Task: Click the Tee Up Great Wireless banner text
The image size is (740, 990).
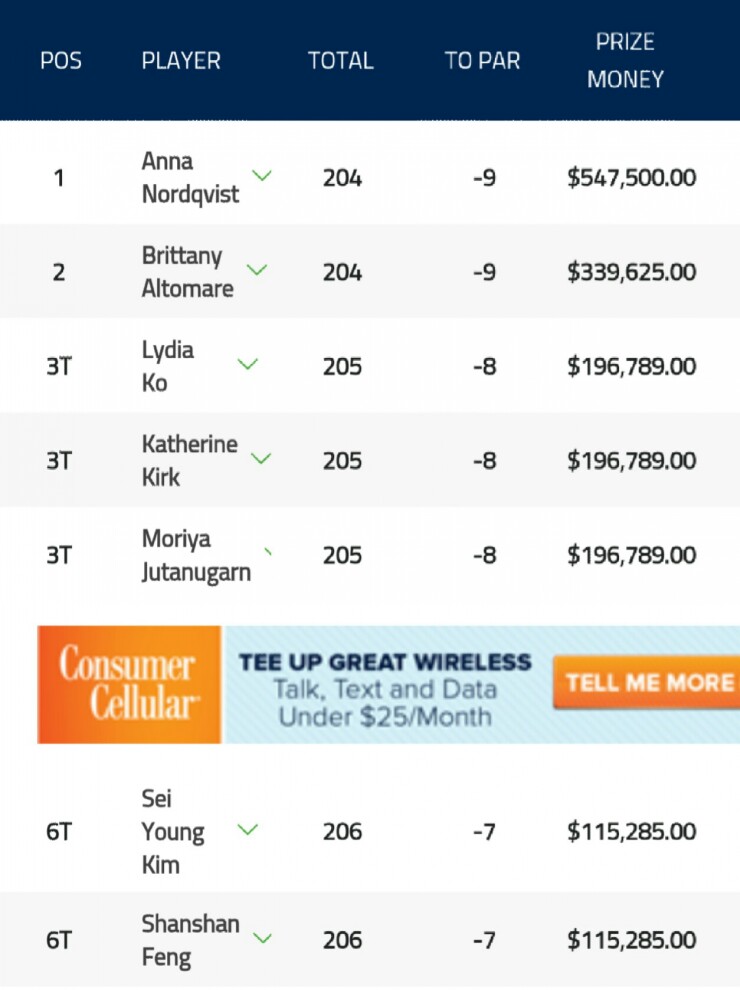Action: (x=385, y=662)
